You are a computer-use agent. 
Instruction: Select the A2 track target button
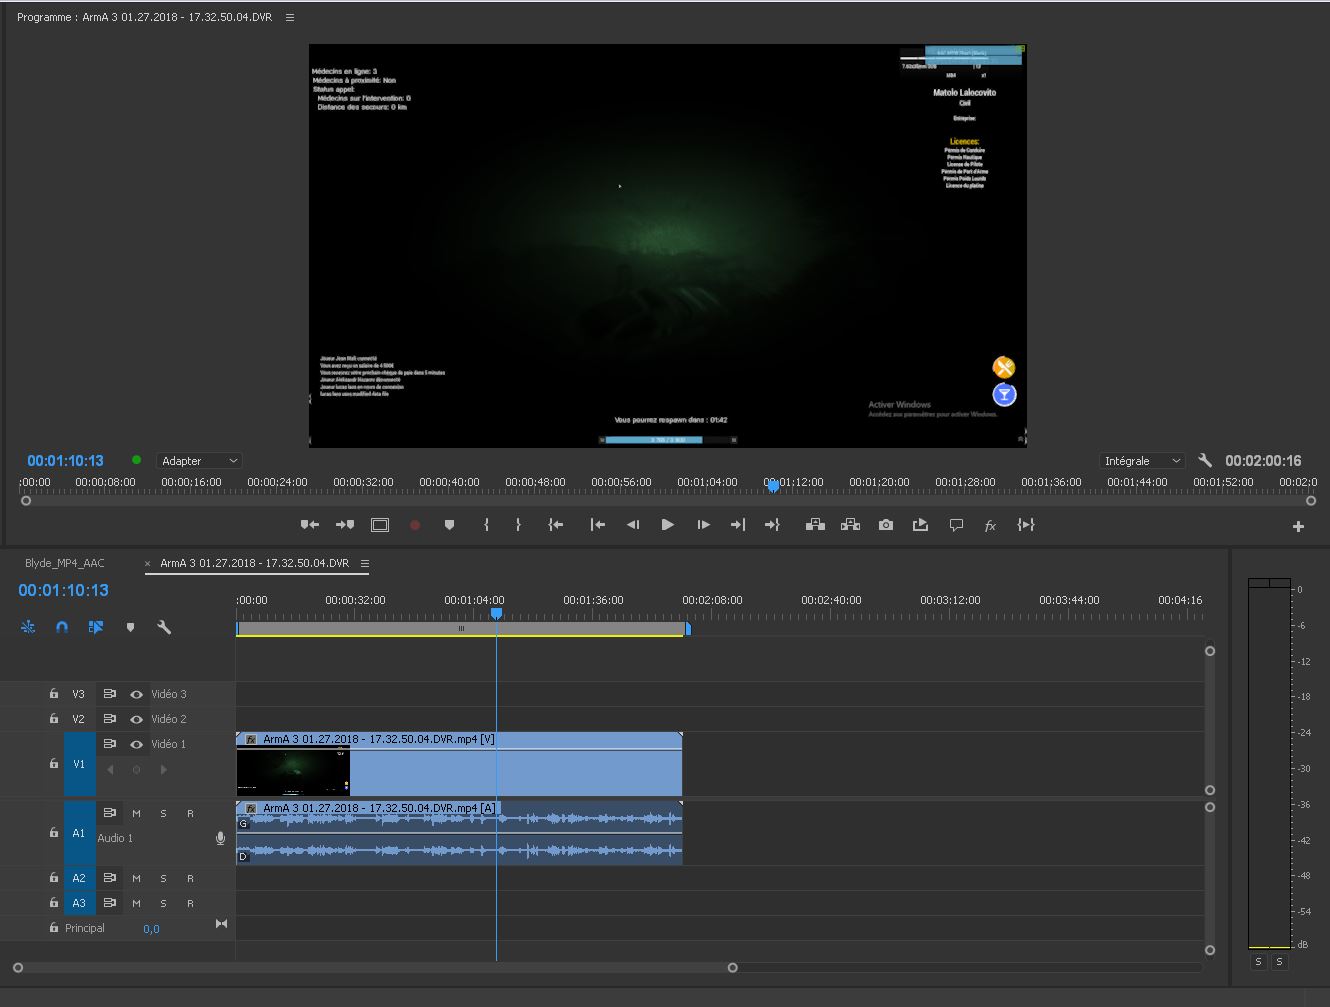point(80,878)
